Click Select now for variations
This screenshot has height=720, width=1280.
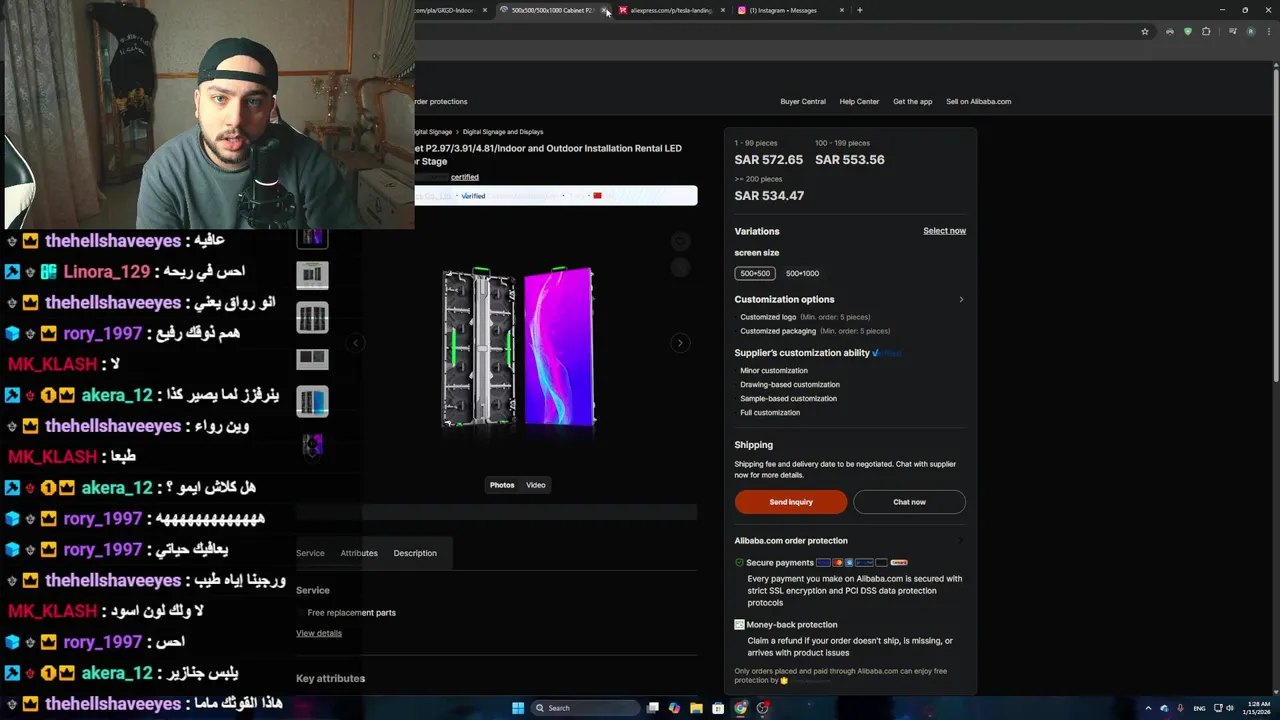point(944,231)
